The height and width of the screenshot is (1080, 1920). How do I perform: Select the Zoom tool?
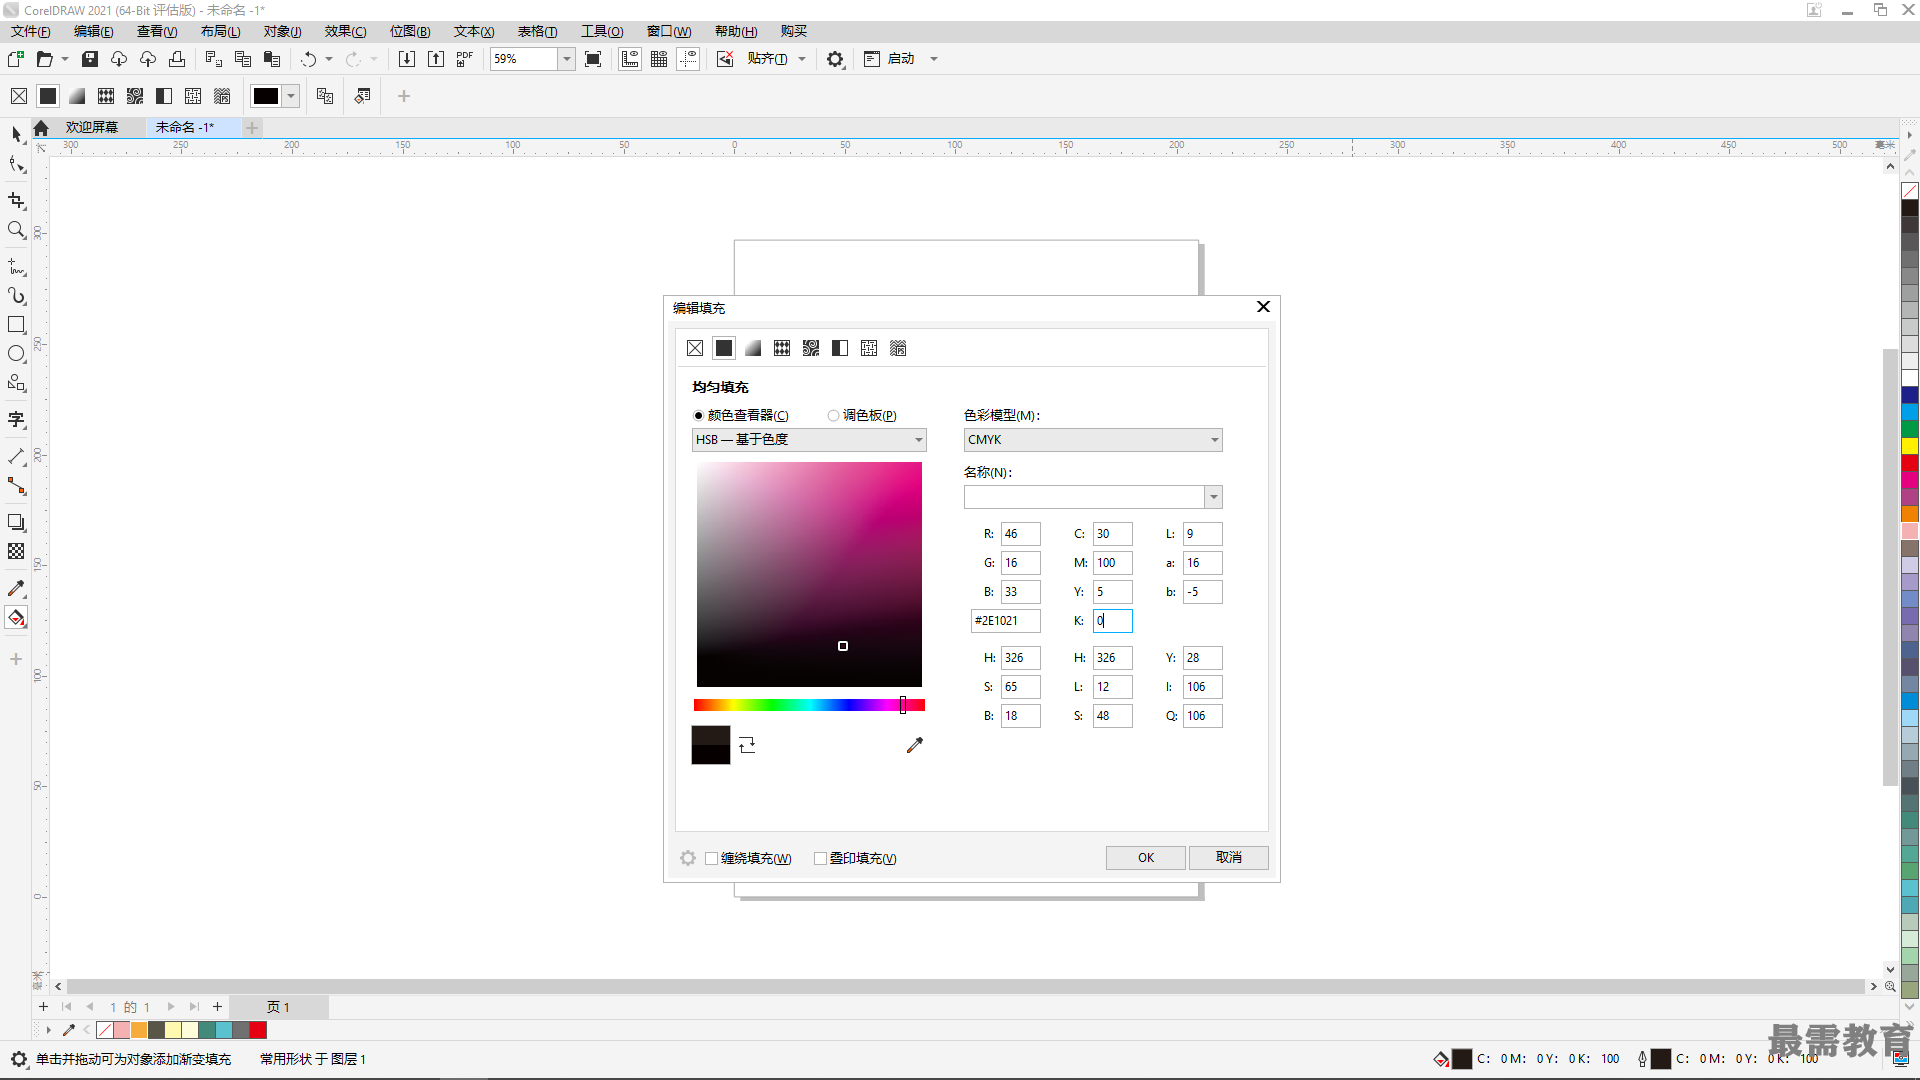16,230
